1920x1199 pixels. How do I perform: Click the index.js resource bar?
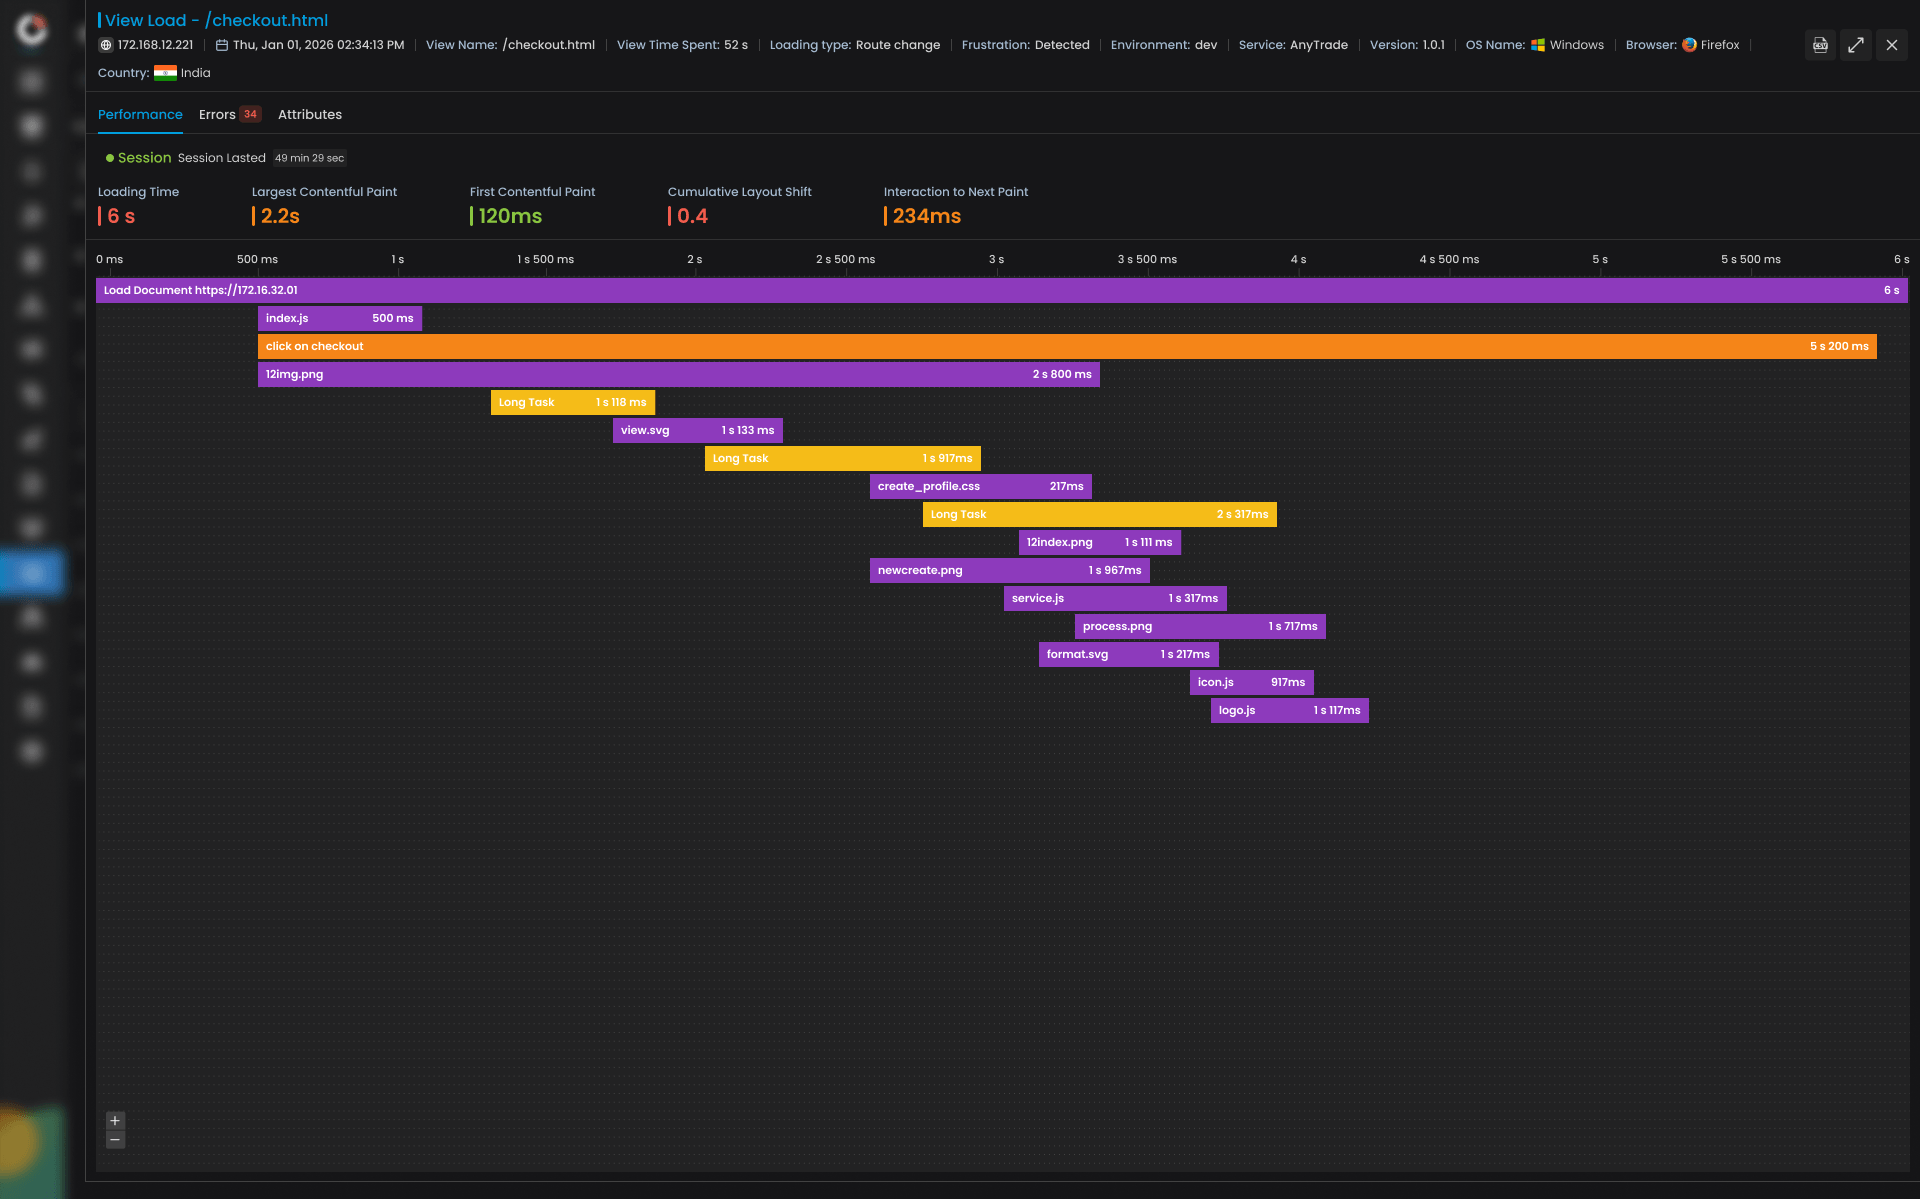coord(339,318)
